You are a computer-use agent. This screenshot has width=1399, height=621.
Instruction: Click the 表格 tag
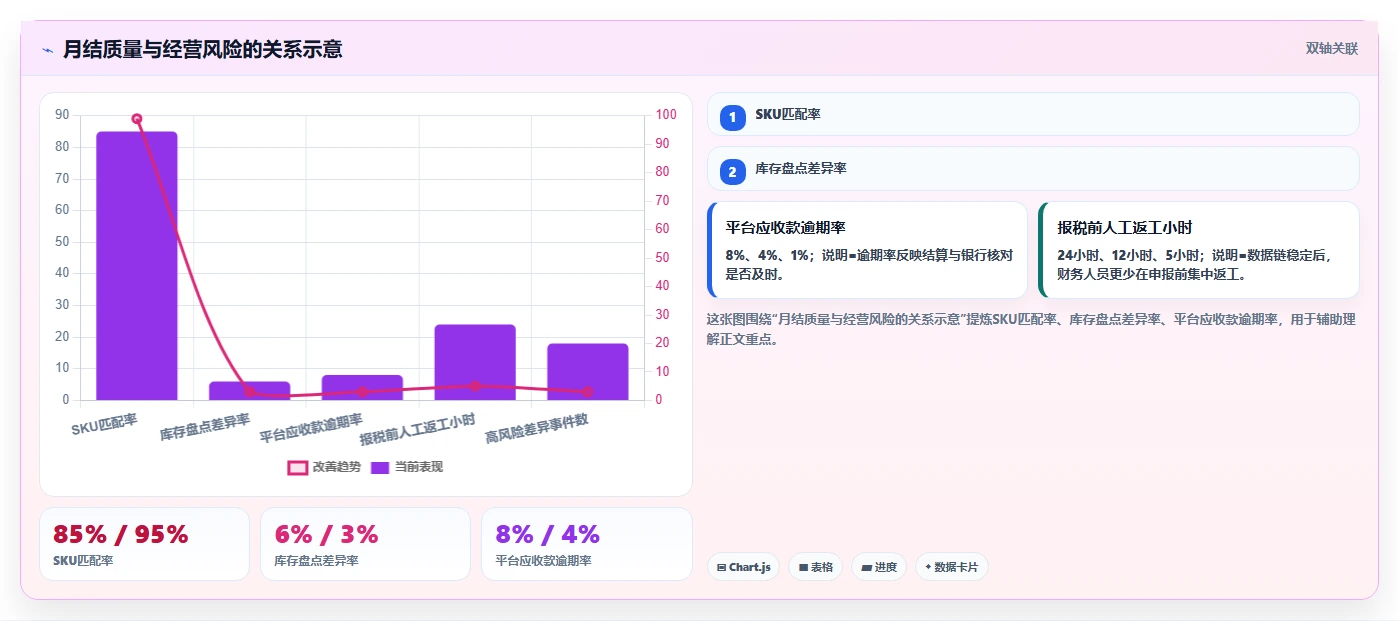coord(816,567)
